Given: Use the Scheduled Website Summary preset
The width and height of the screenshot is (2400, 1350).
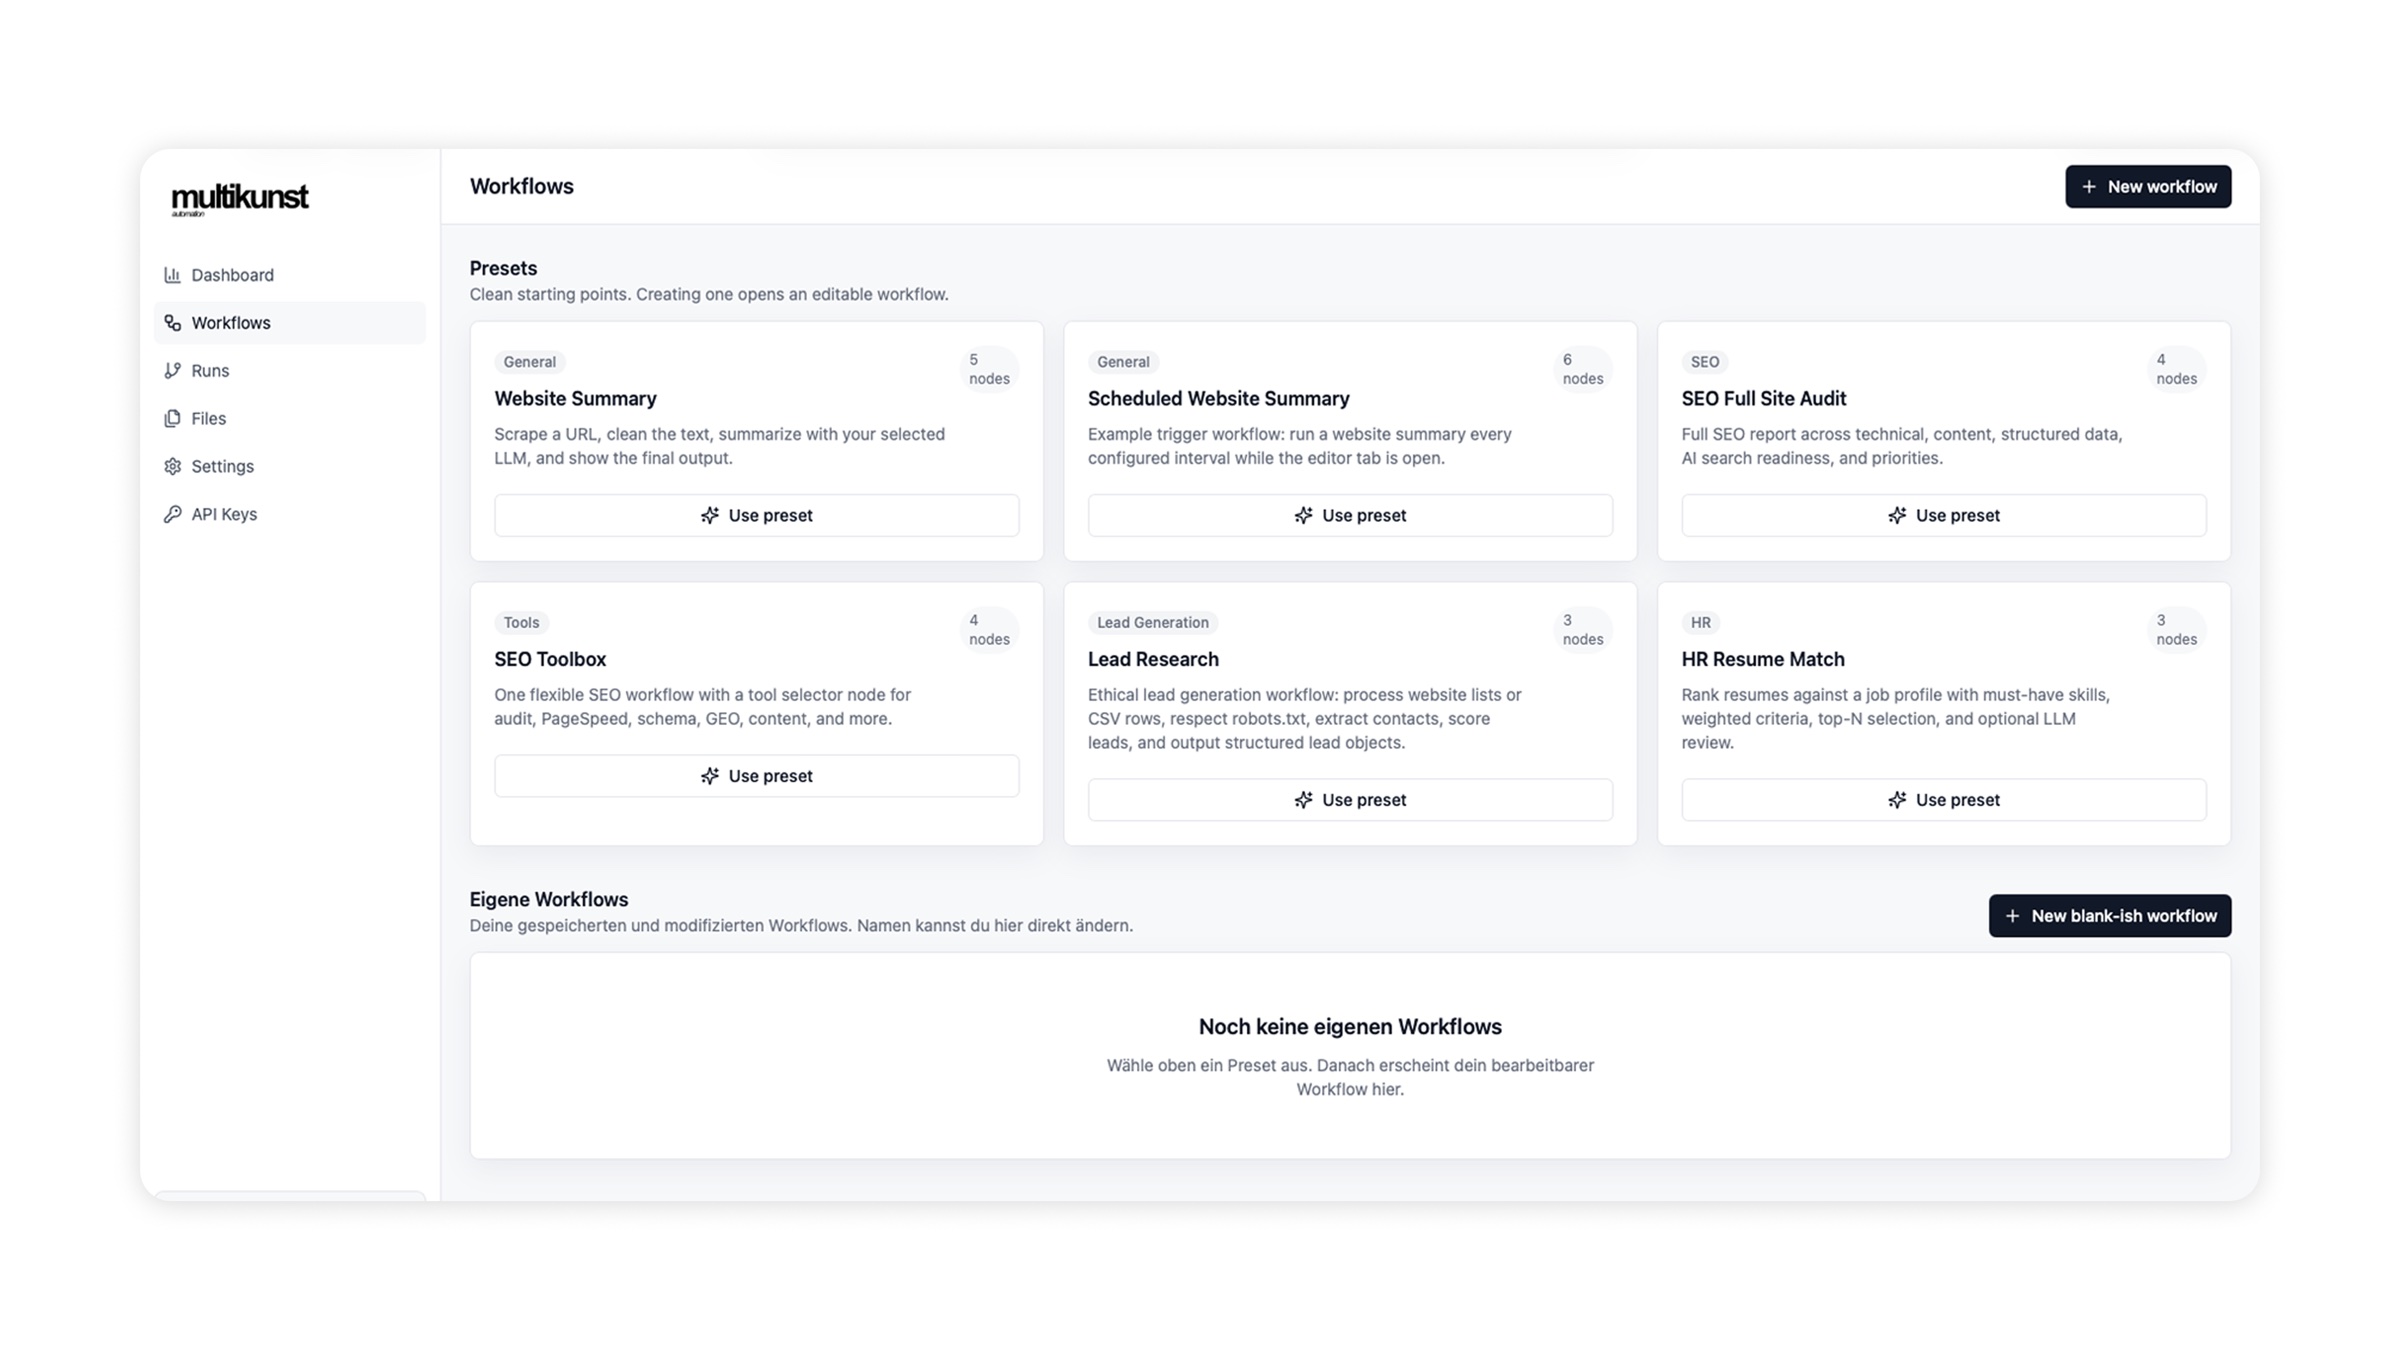Looking at the screenshot, I should (1350, 515).
